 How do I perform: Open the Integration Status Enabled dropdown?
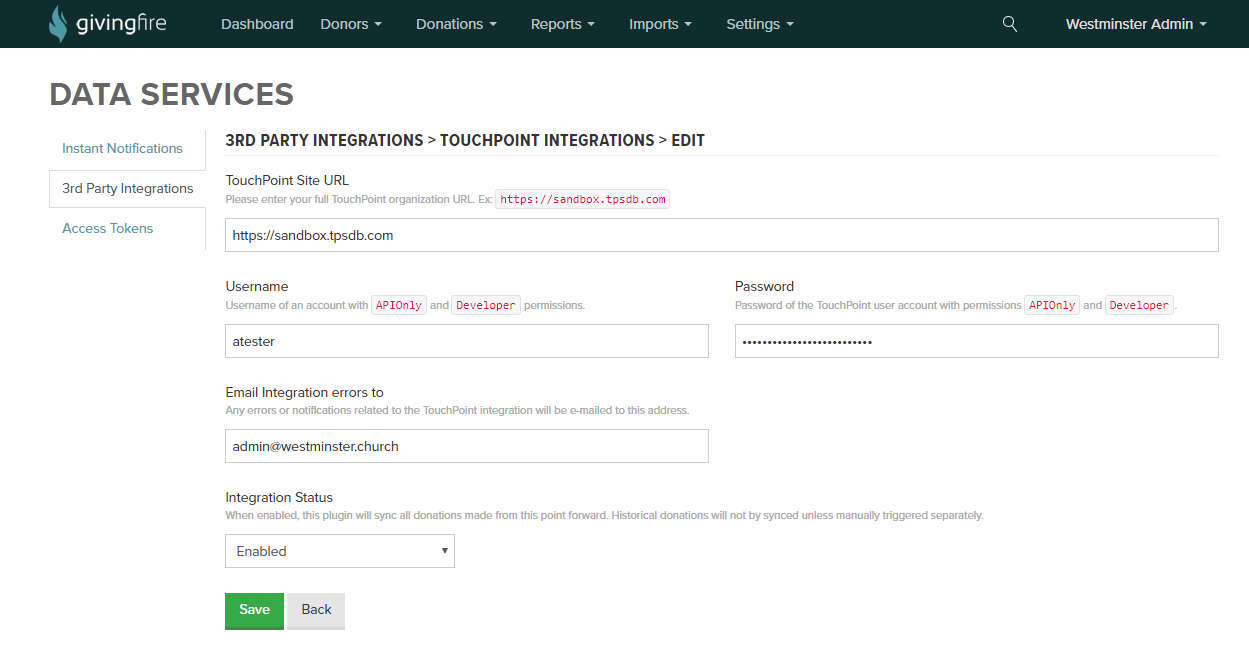(340, 551)
